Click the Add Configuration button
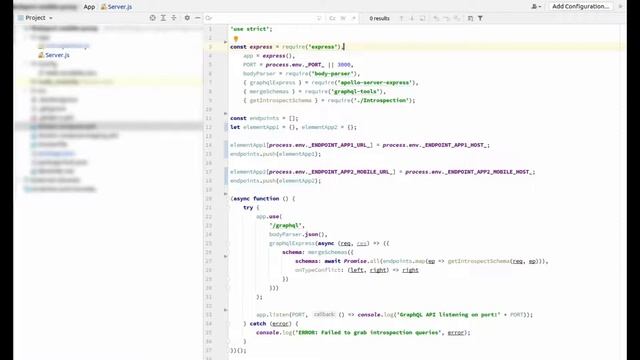Viewport: 640px width, 360px height. (x=580, y=7)
